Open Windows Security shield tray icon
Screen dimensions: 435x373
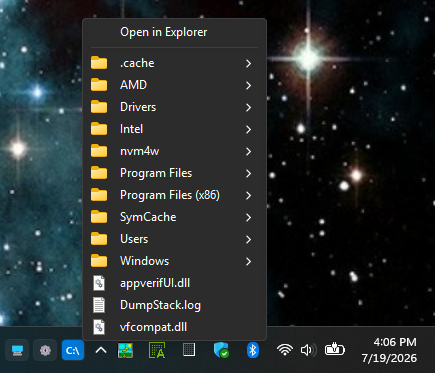pos(221,350)
